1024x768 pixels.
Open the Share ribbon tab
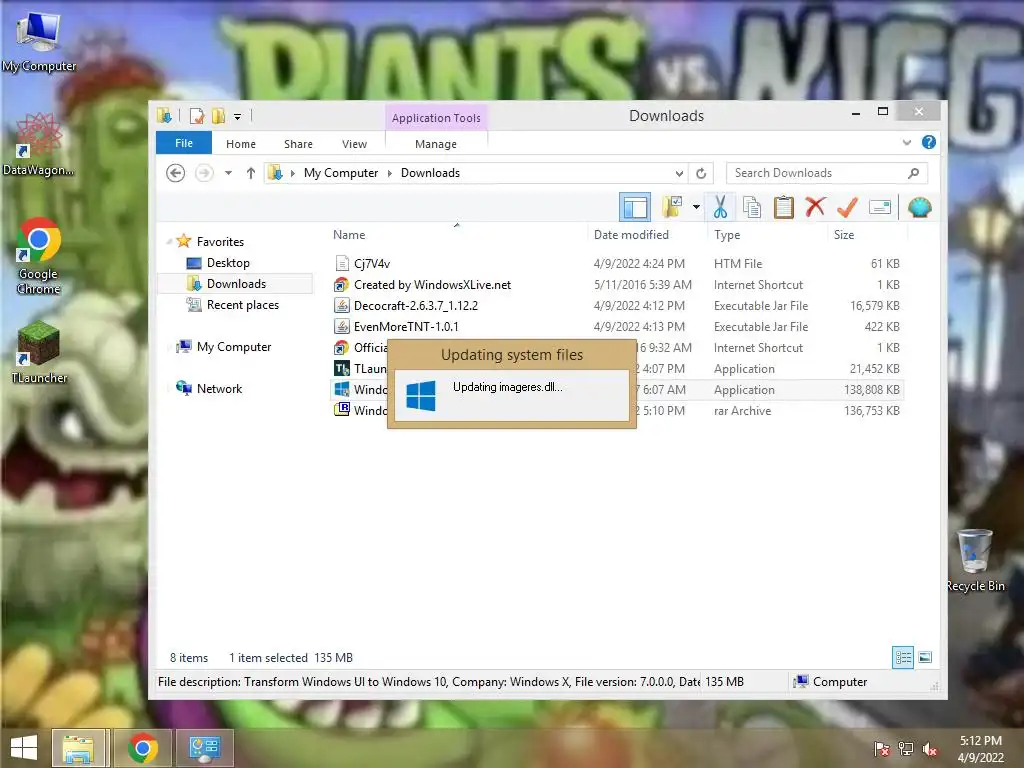click(x=298, y=144)
